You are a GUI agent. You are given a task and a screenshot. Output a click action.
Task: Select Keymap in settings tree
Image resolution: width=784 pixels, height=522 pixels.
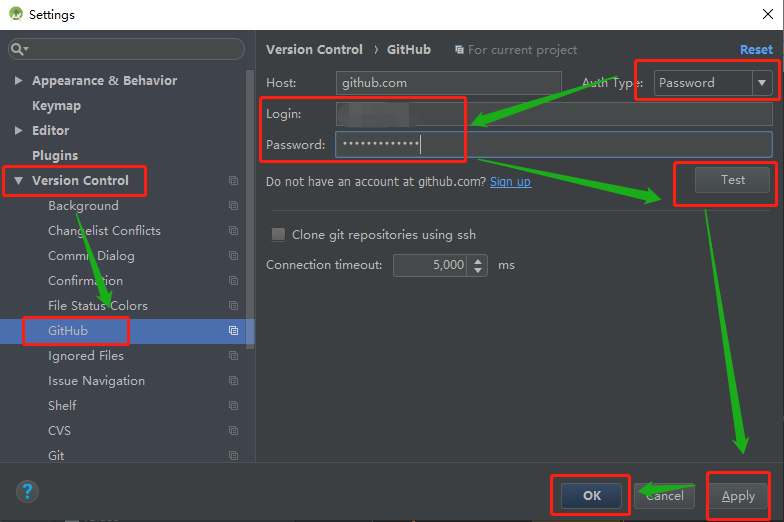[56, 106]
